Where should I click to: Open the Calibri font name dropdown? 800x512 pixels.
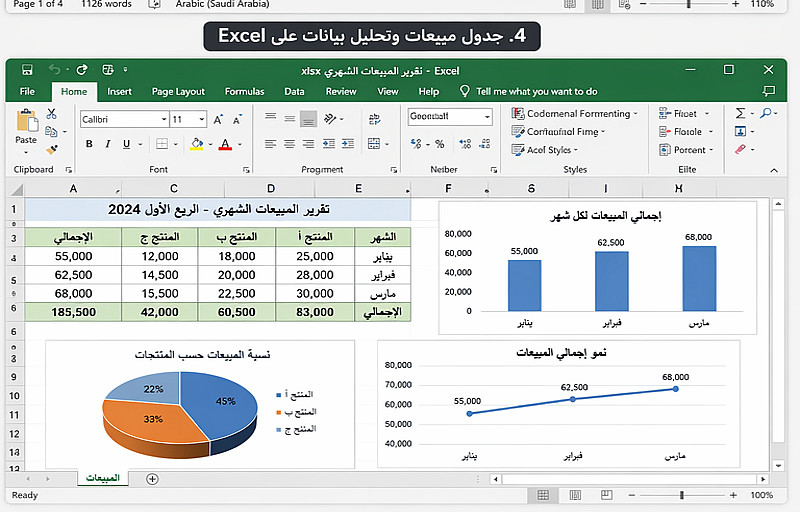point(164,119)
